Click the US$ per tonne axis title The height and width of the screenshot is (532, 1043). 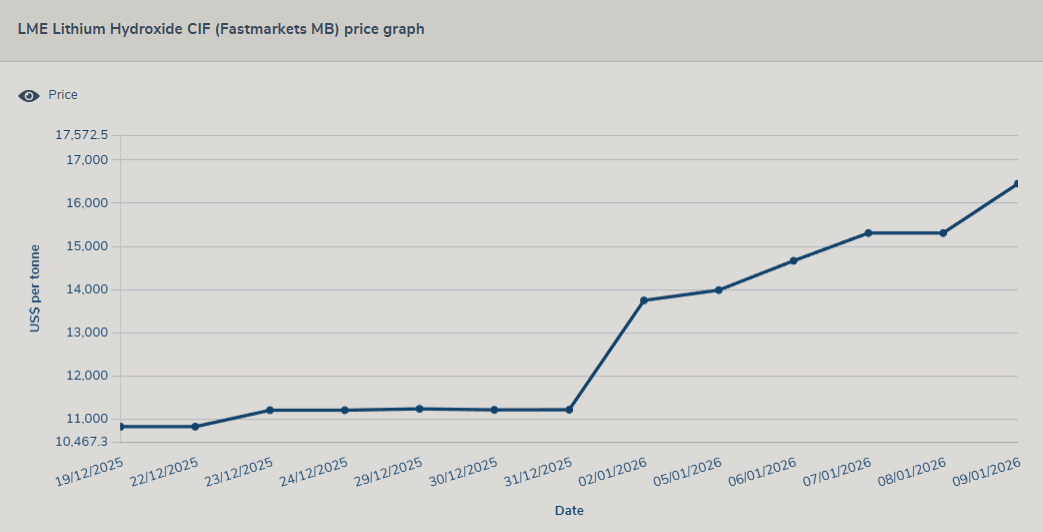point(35,288)
